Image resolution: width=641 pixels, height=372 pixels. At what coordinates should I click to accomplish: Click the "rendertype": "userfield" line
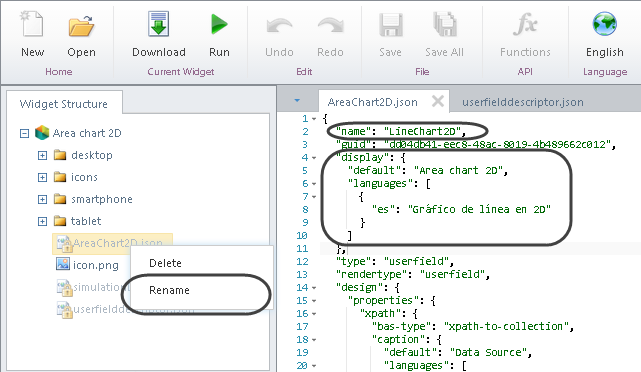coord(412,274)
